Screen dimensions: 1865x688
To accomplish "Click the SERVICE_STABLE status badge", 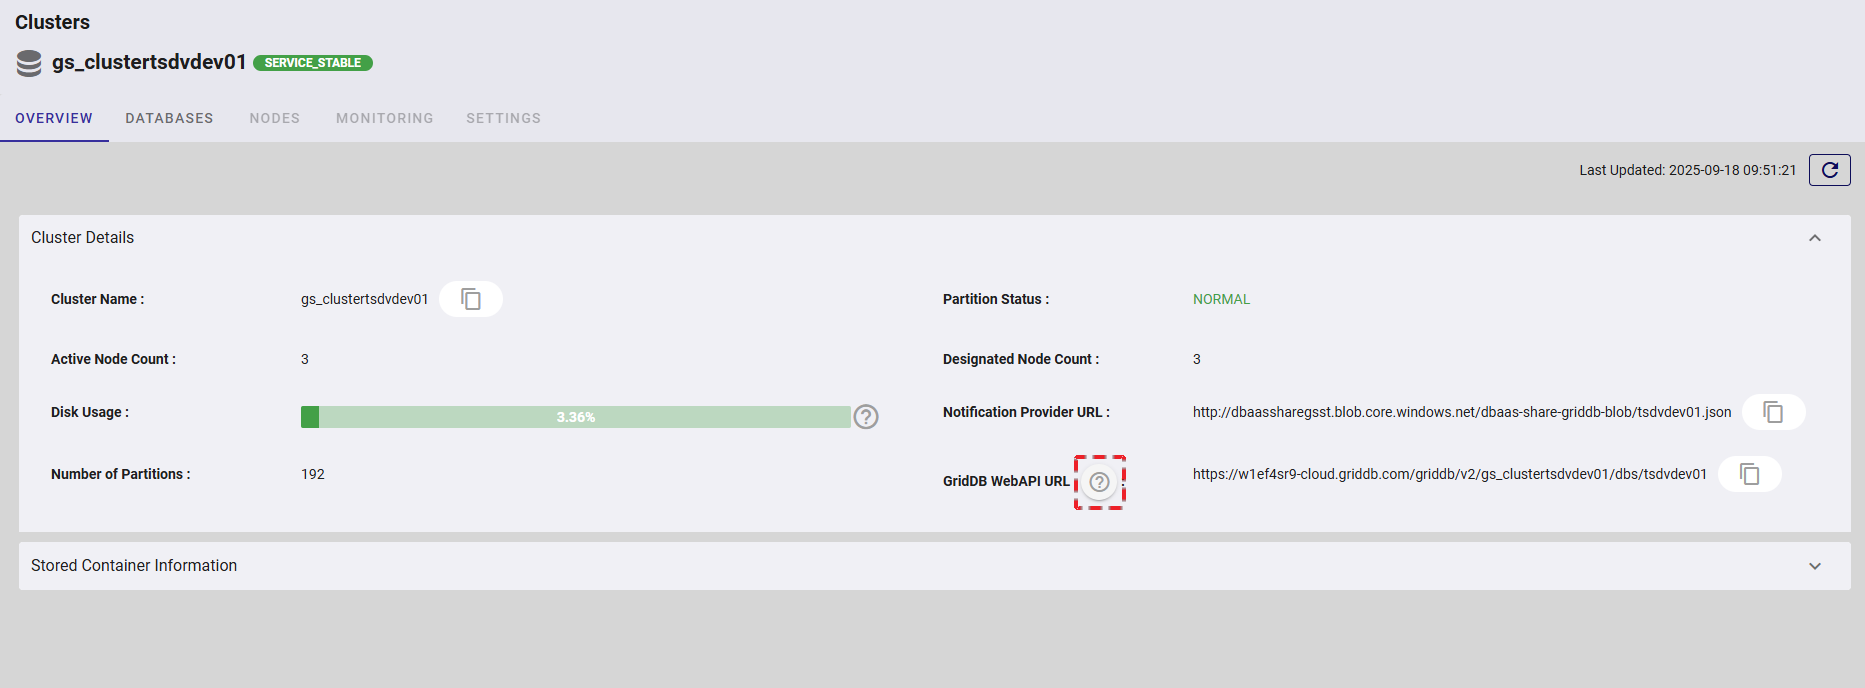I will tap(313, 63).
